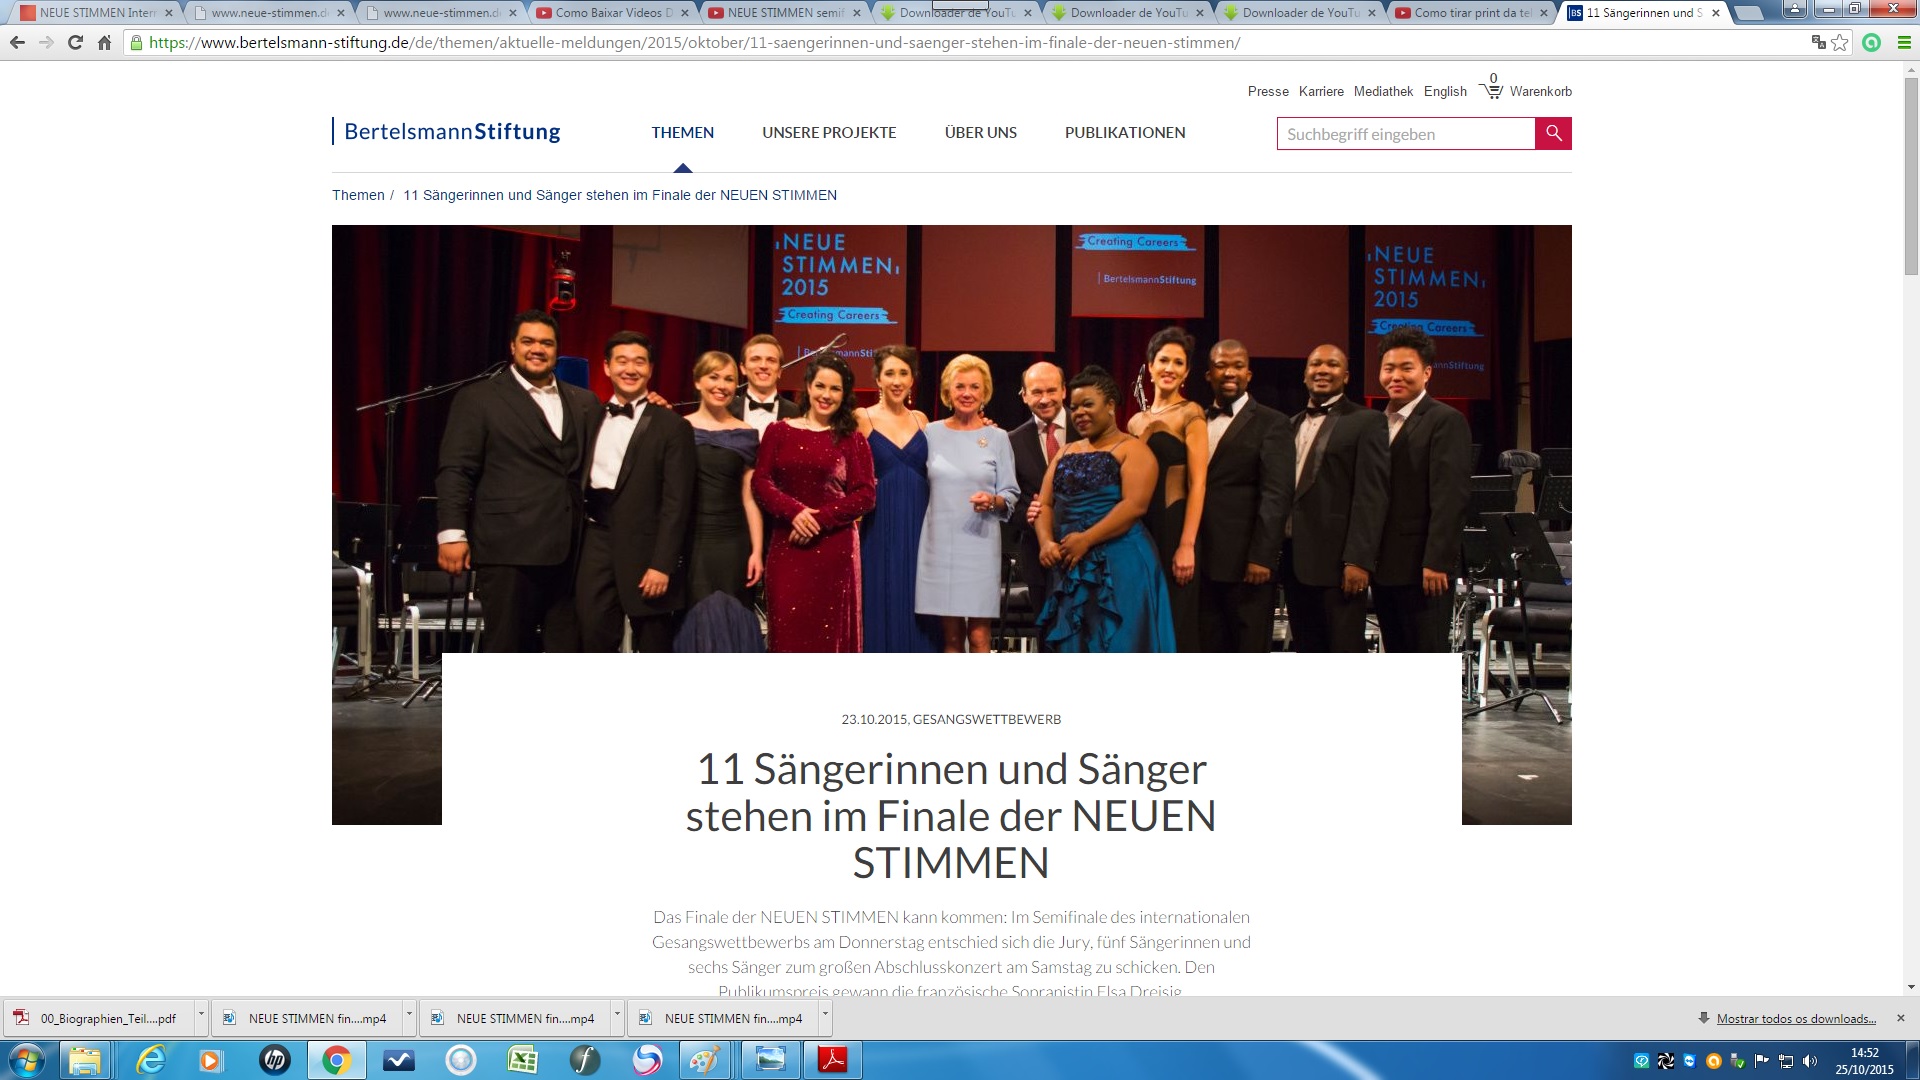1920x1080 pixels.
Task: Open the UNSERE PROJEKTE menu
Action: coord(829,133)
